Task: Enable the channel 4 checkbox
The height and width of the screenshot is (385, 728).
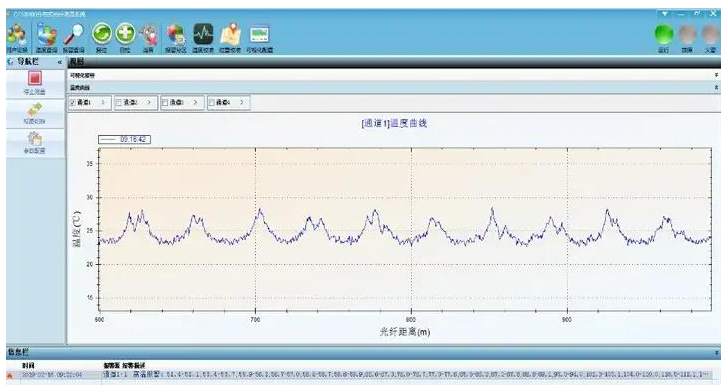Action: click(x=212, y=103)
